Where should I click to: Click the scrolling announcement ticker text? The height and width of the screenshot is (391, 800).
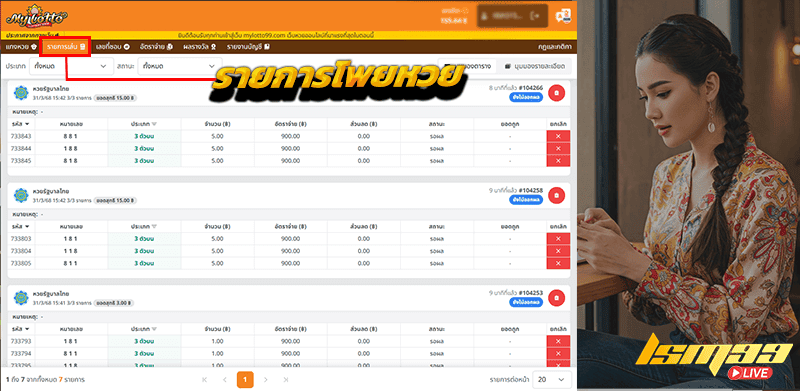pos(276,35)
